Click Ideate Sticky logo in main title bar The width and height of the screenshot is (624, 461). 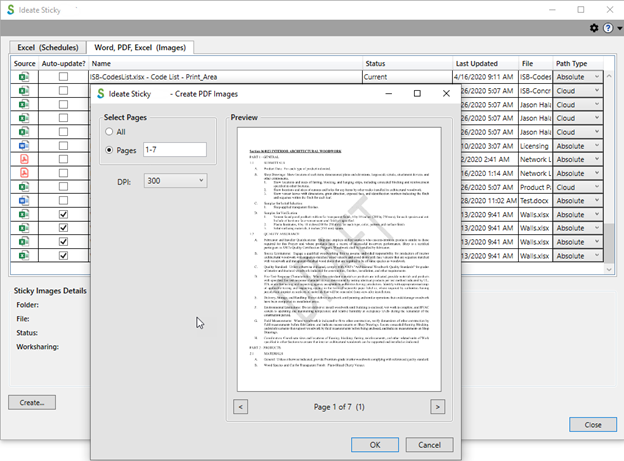[x=11, y=10]
